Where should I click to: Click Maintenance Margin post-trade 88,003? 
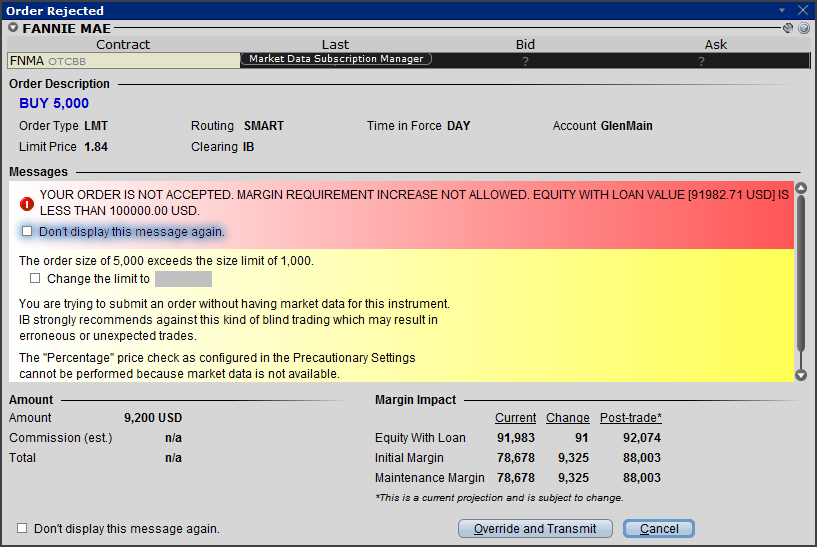tap(642, 478)
